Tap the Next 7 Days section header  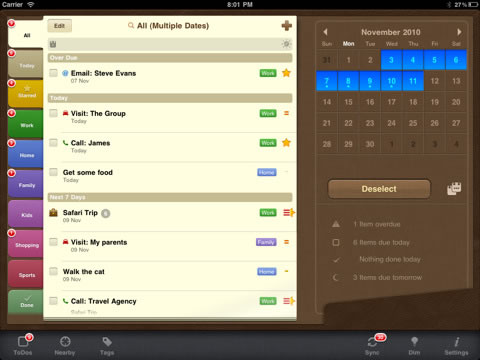pos(170,197)
